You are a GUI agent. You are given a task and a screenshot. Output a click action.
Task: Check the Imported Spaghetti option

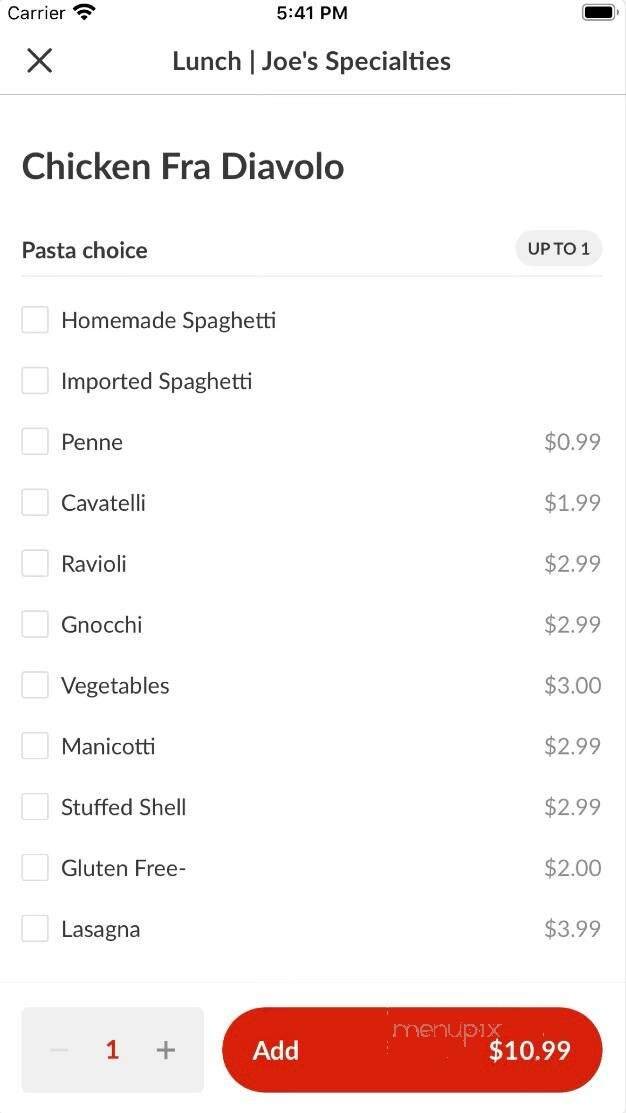pyautogui.click(x=35, y=380)
